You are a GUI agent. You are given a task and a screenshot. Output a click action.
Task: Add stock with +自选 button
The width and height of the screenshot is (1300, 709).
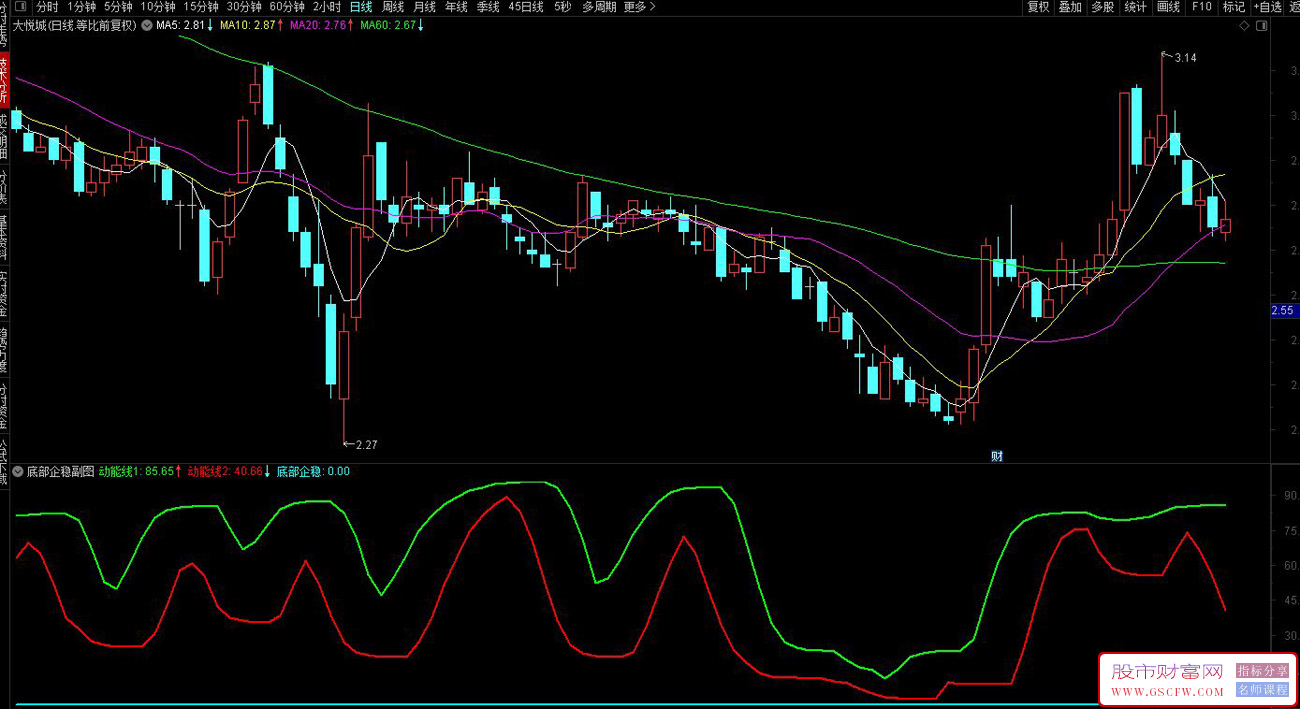pos(1266,7)
